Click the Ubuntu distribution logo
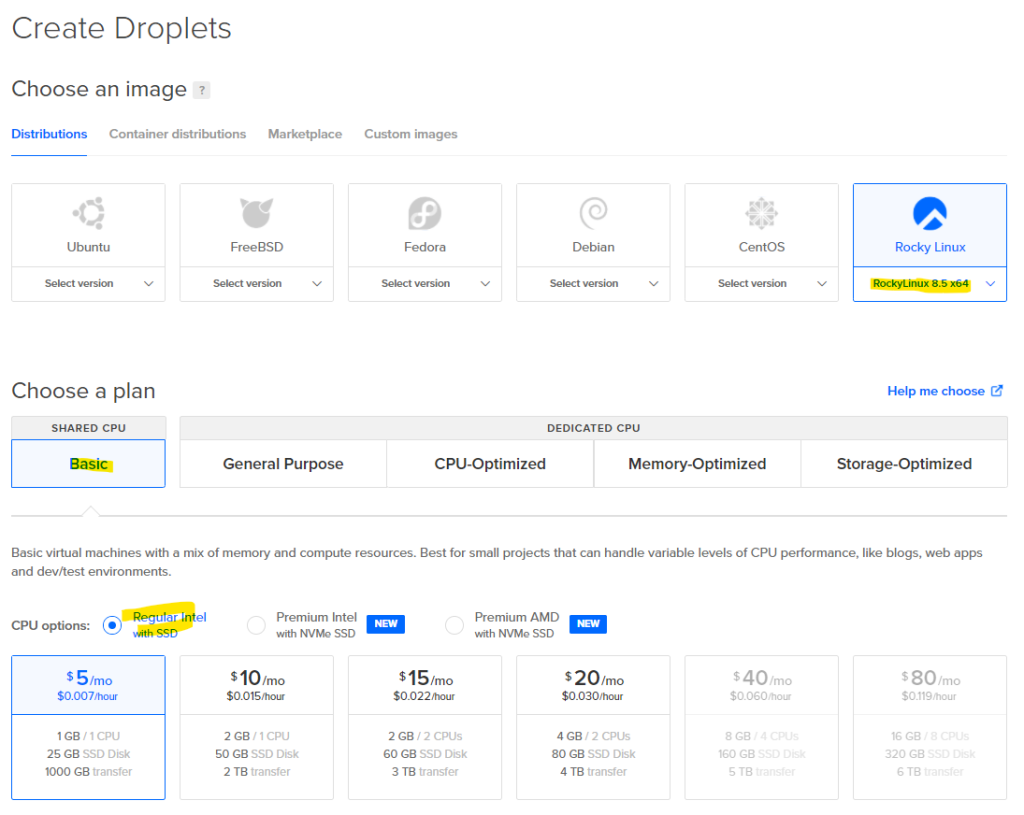1024x815 pixels. click(89, 213)
